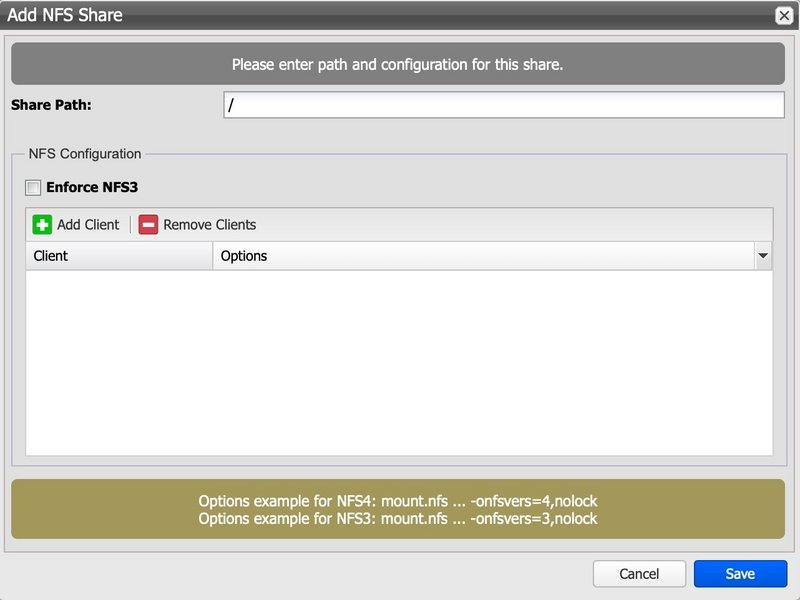Viewport: 800px width, 600px height.
Task: Click the NFS4 options example text
Action: 398,500
